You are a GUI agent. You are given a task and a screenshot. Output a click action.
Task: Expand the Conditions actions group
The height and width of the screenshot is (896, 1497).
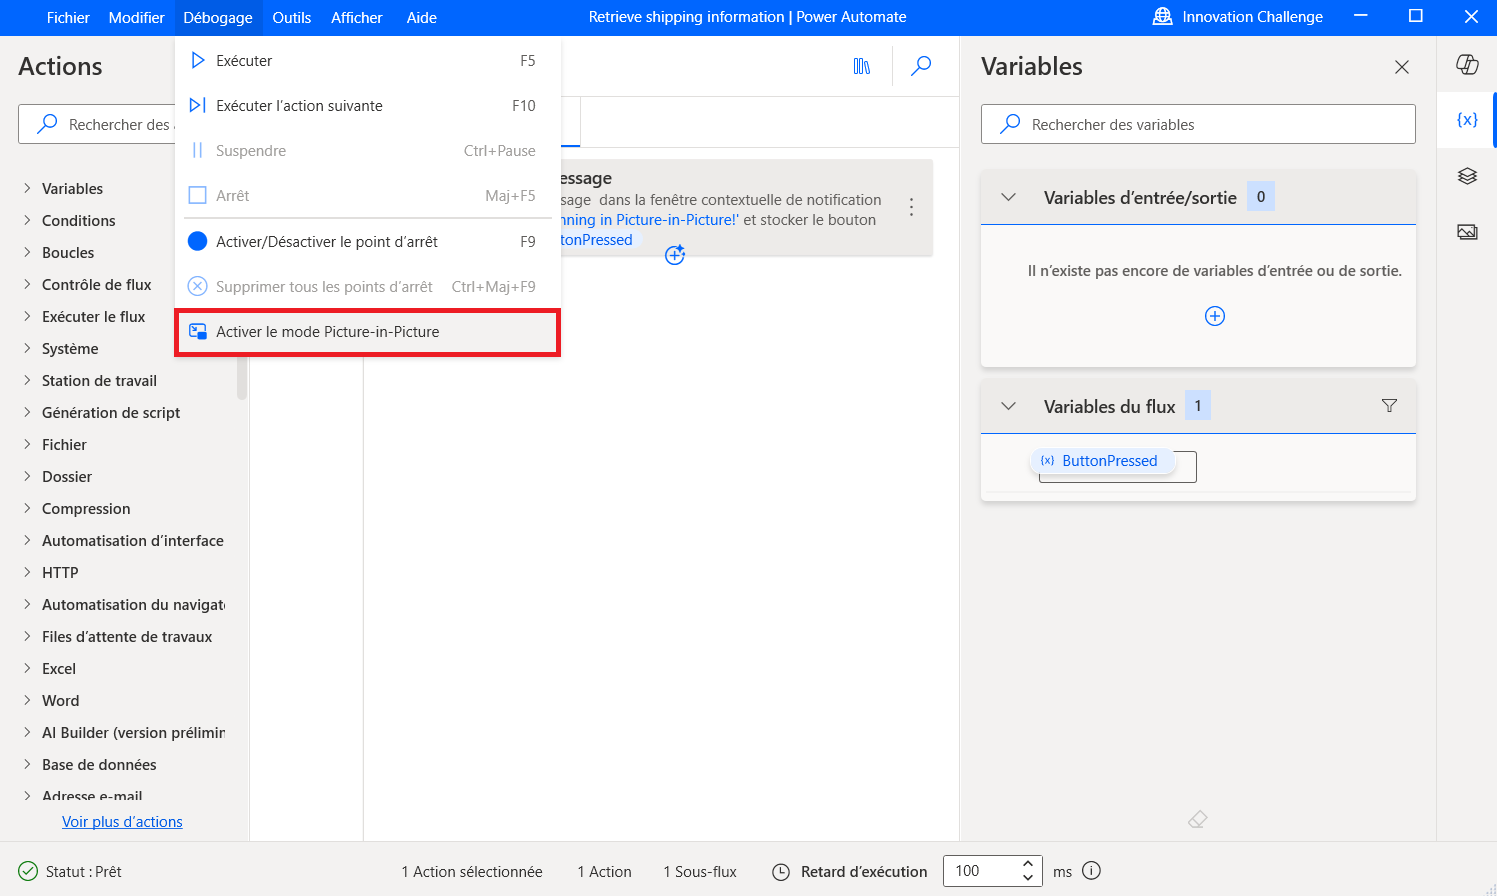pyautogui.click(x=28, y=220)
